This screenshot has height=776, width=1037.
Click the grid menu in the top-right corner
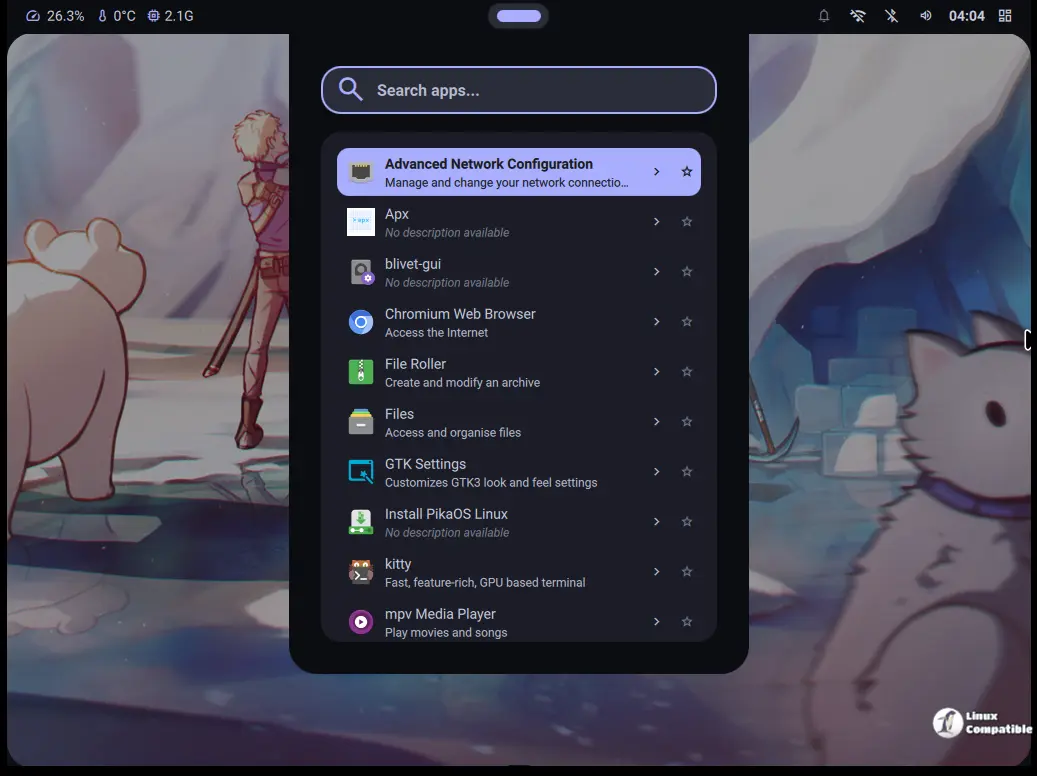(x=1005, y=15)
